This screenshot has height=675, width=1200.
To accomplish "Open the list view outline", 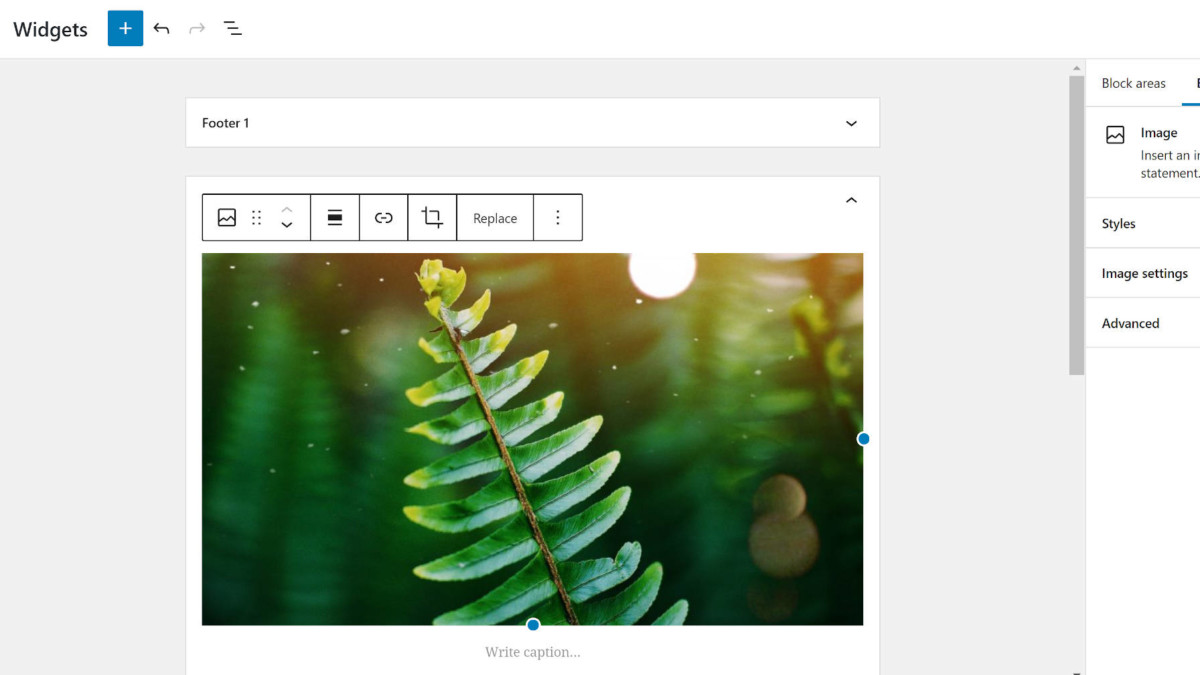I will coord(233,28).
